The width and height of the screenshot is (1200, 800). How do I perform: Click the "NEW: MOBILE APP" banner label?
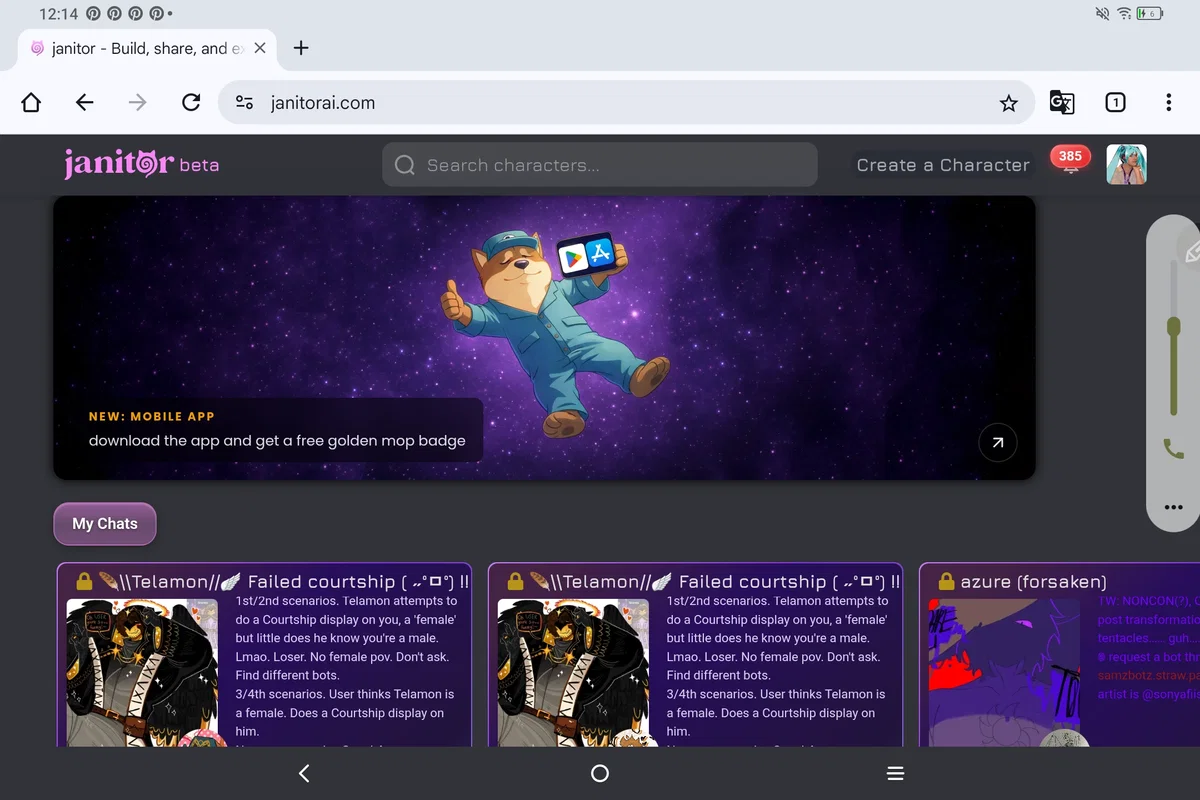point(152,416)
